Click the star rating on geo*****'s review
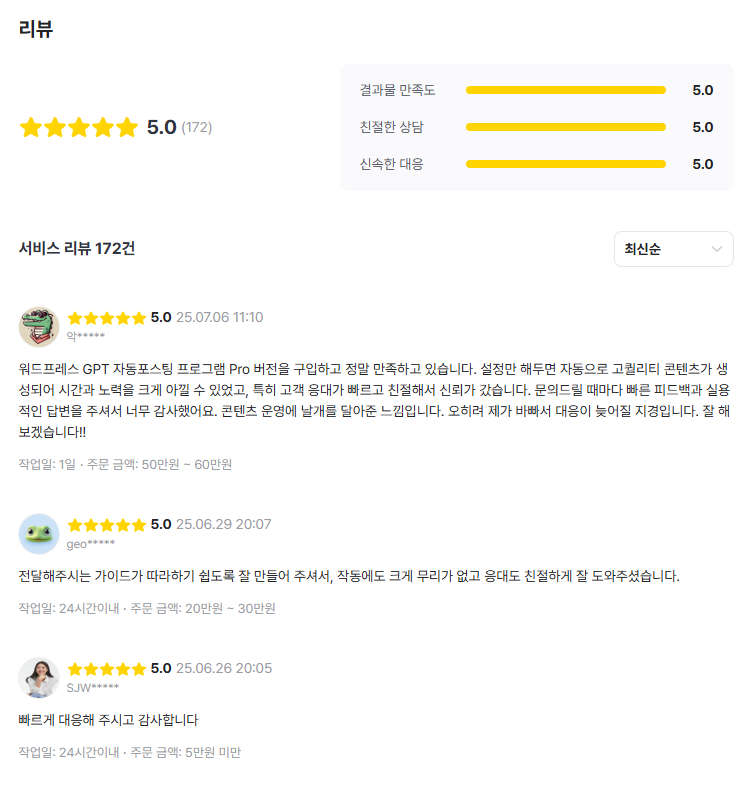The image size is (754, 786). click(107, 525)
